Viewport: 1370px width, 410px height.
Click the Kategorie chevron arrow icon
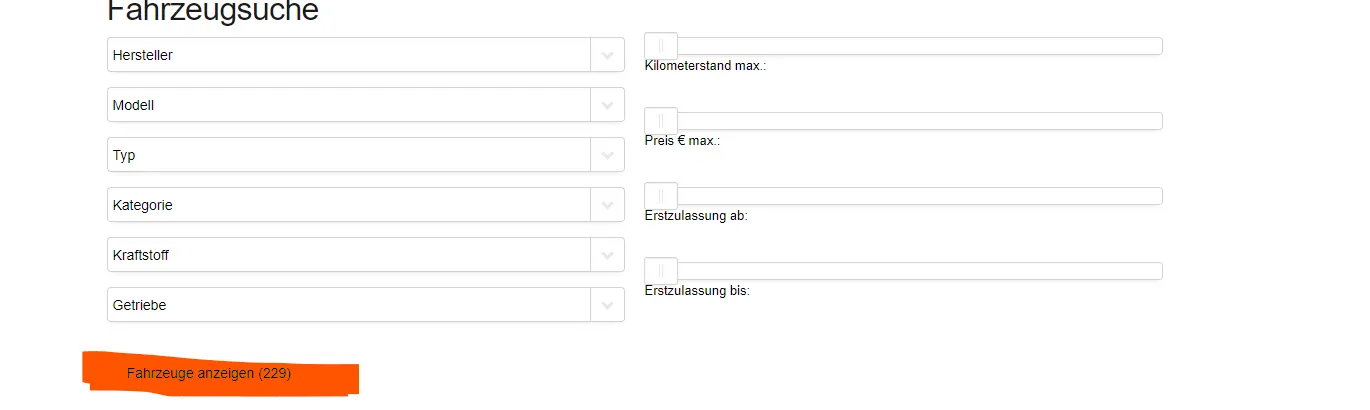[x=607, y=205]
